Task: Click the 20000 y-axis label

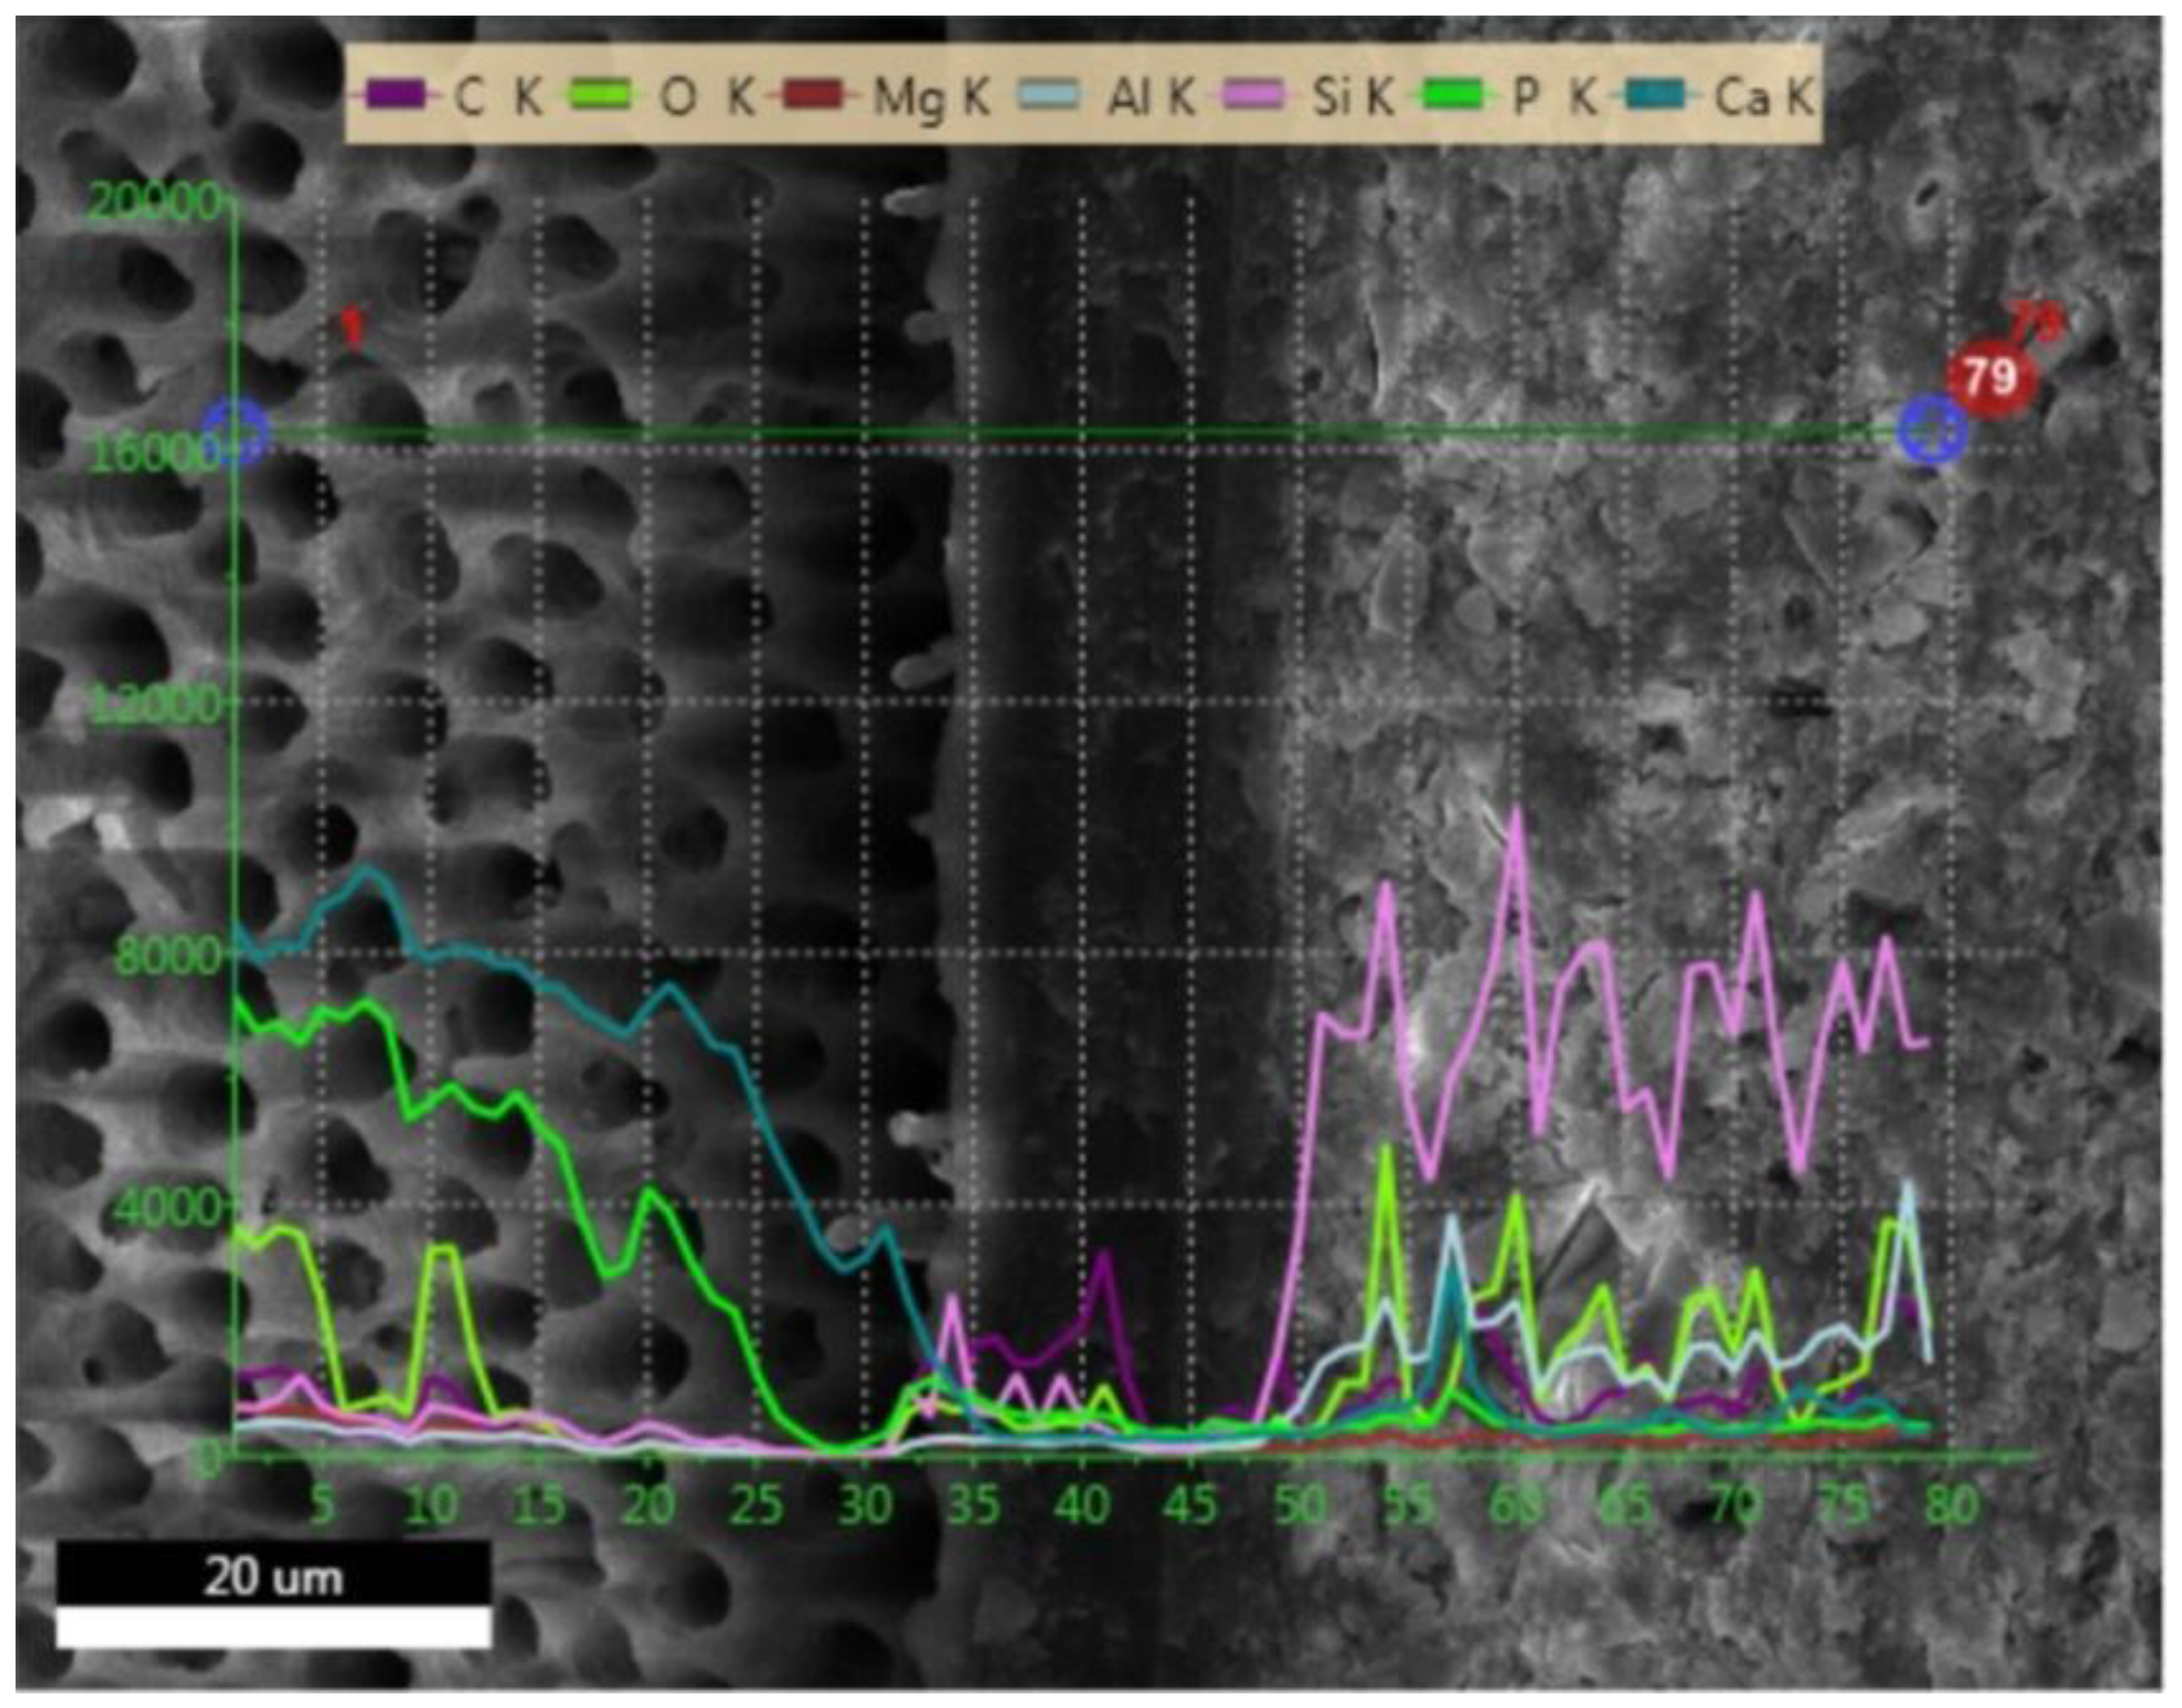Action: point(154,203)
